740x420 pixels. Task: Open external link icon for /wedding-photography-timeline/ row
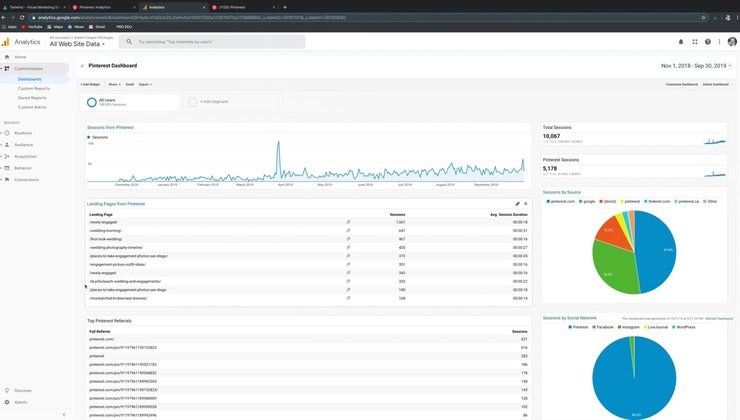[x=348, y=247]
